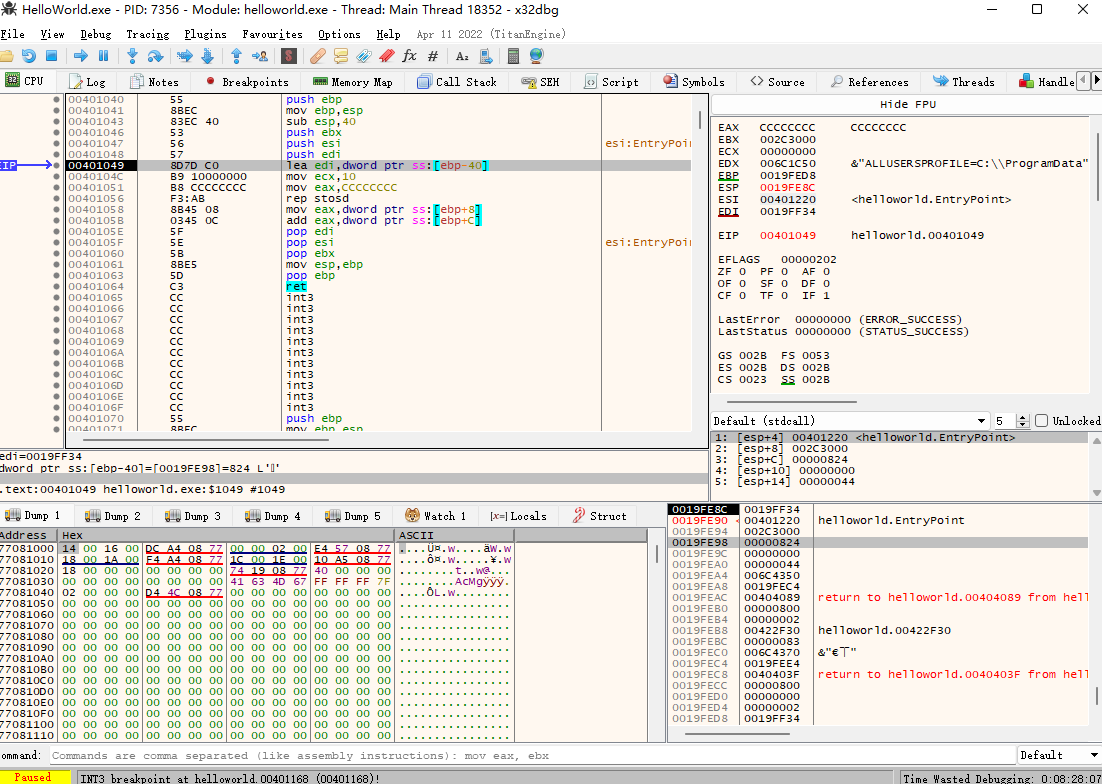
Task: Open the Debug menu
Action: tap(96, 34)
